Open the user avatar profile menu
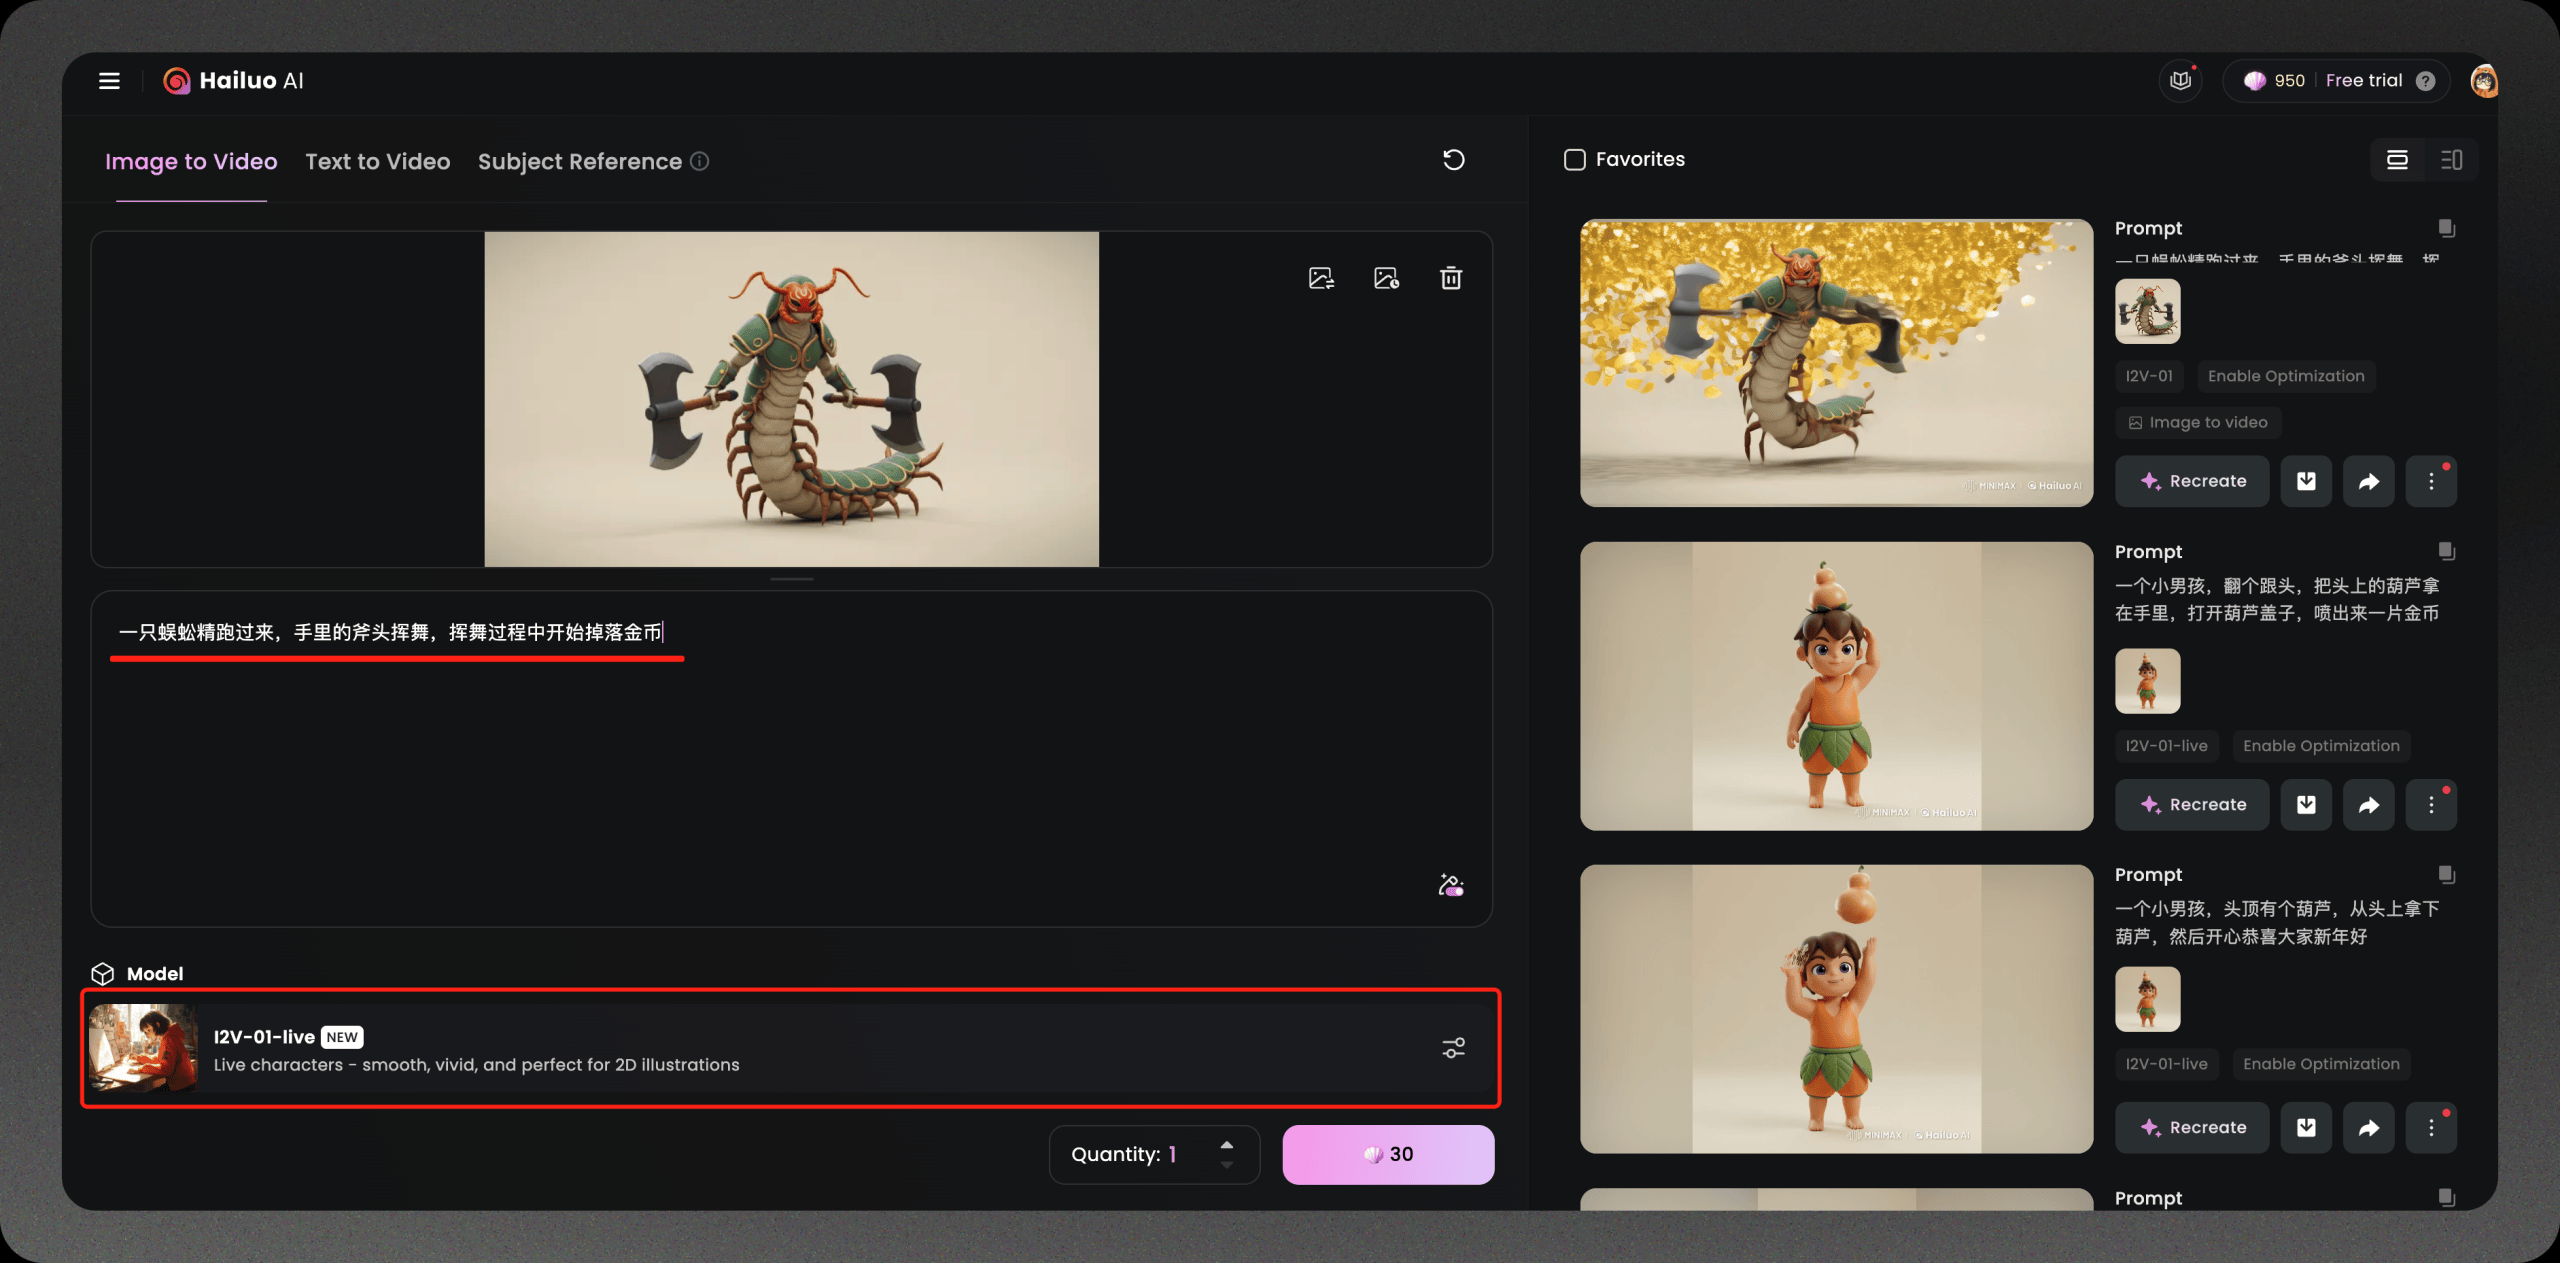 (x=2483, y=81)
